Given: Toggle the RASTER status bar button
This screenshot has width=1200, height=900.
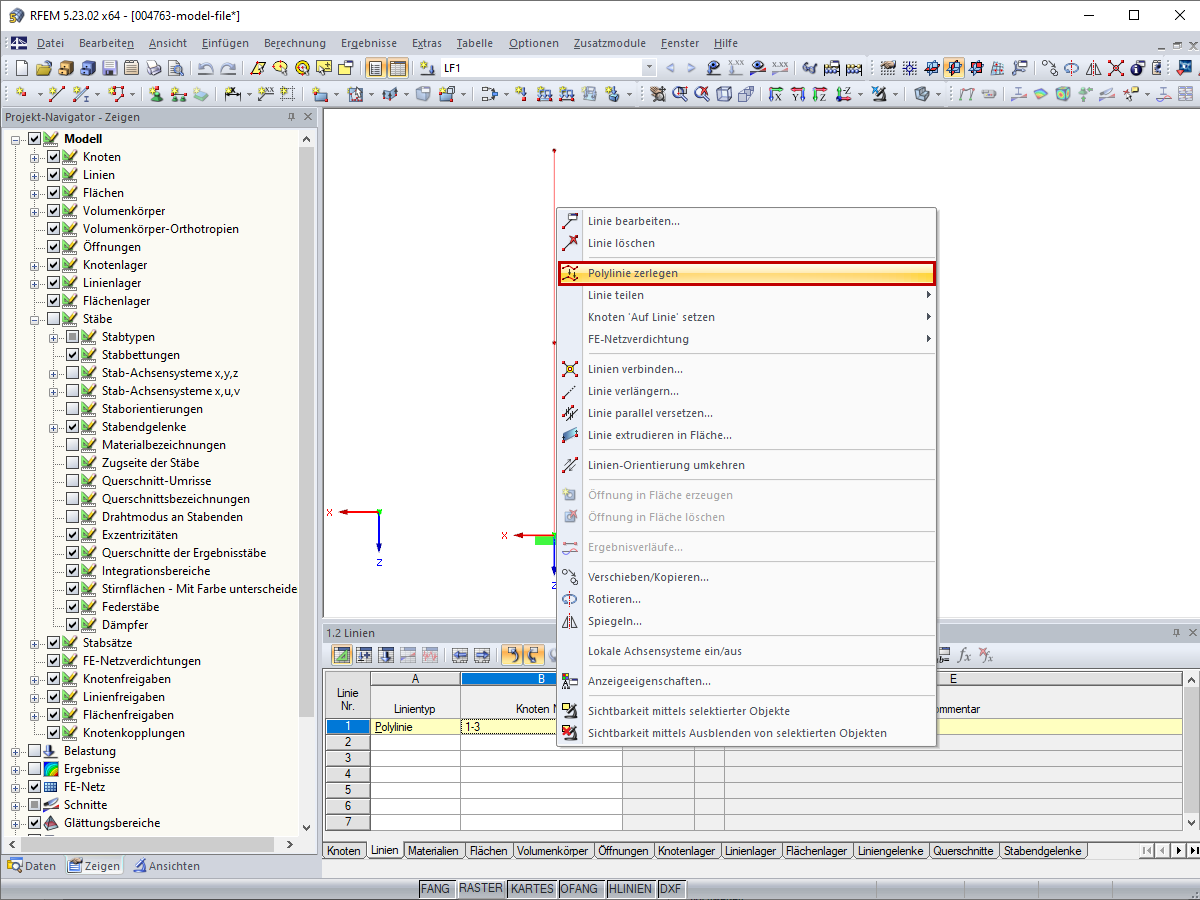Looking at the screenshot, I should pos(480,888).
